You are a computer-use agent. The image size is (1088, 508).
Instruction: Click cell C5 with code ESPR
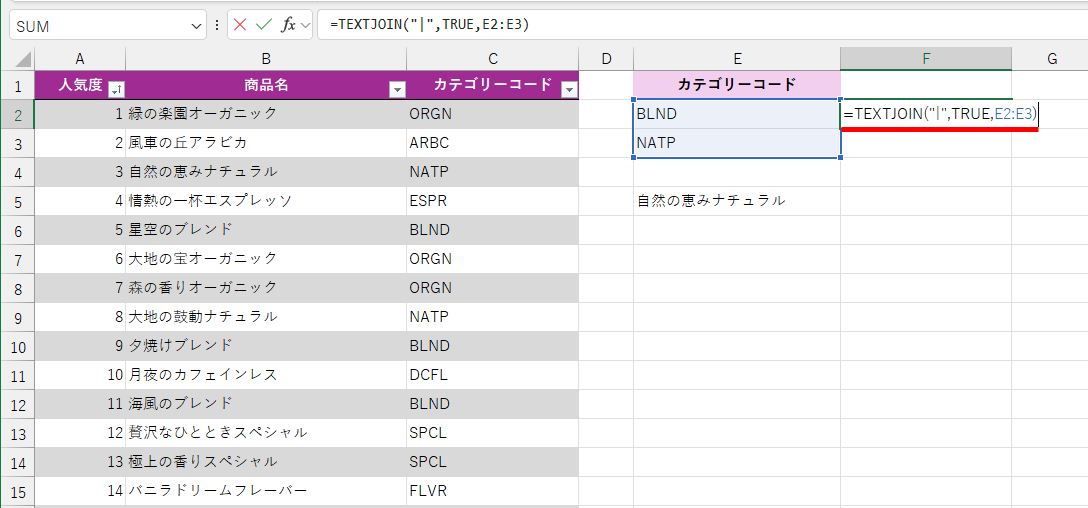493,201
